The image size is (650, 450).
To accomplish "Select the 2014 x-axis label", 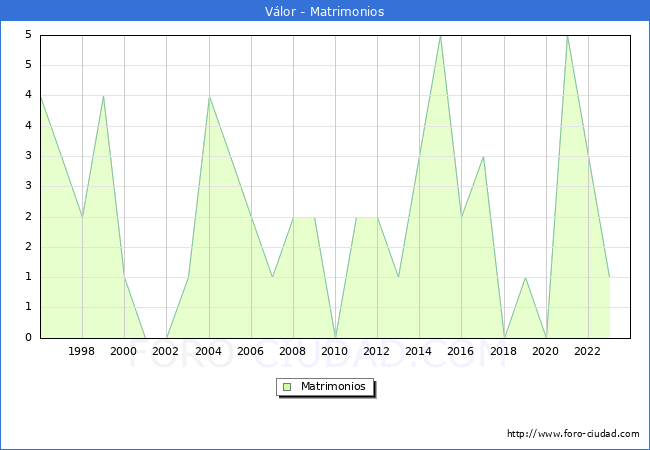I will (419, 351).
